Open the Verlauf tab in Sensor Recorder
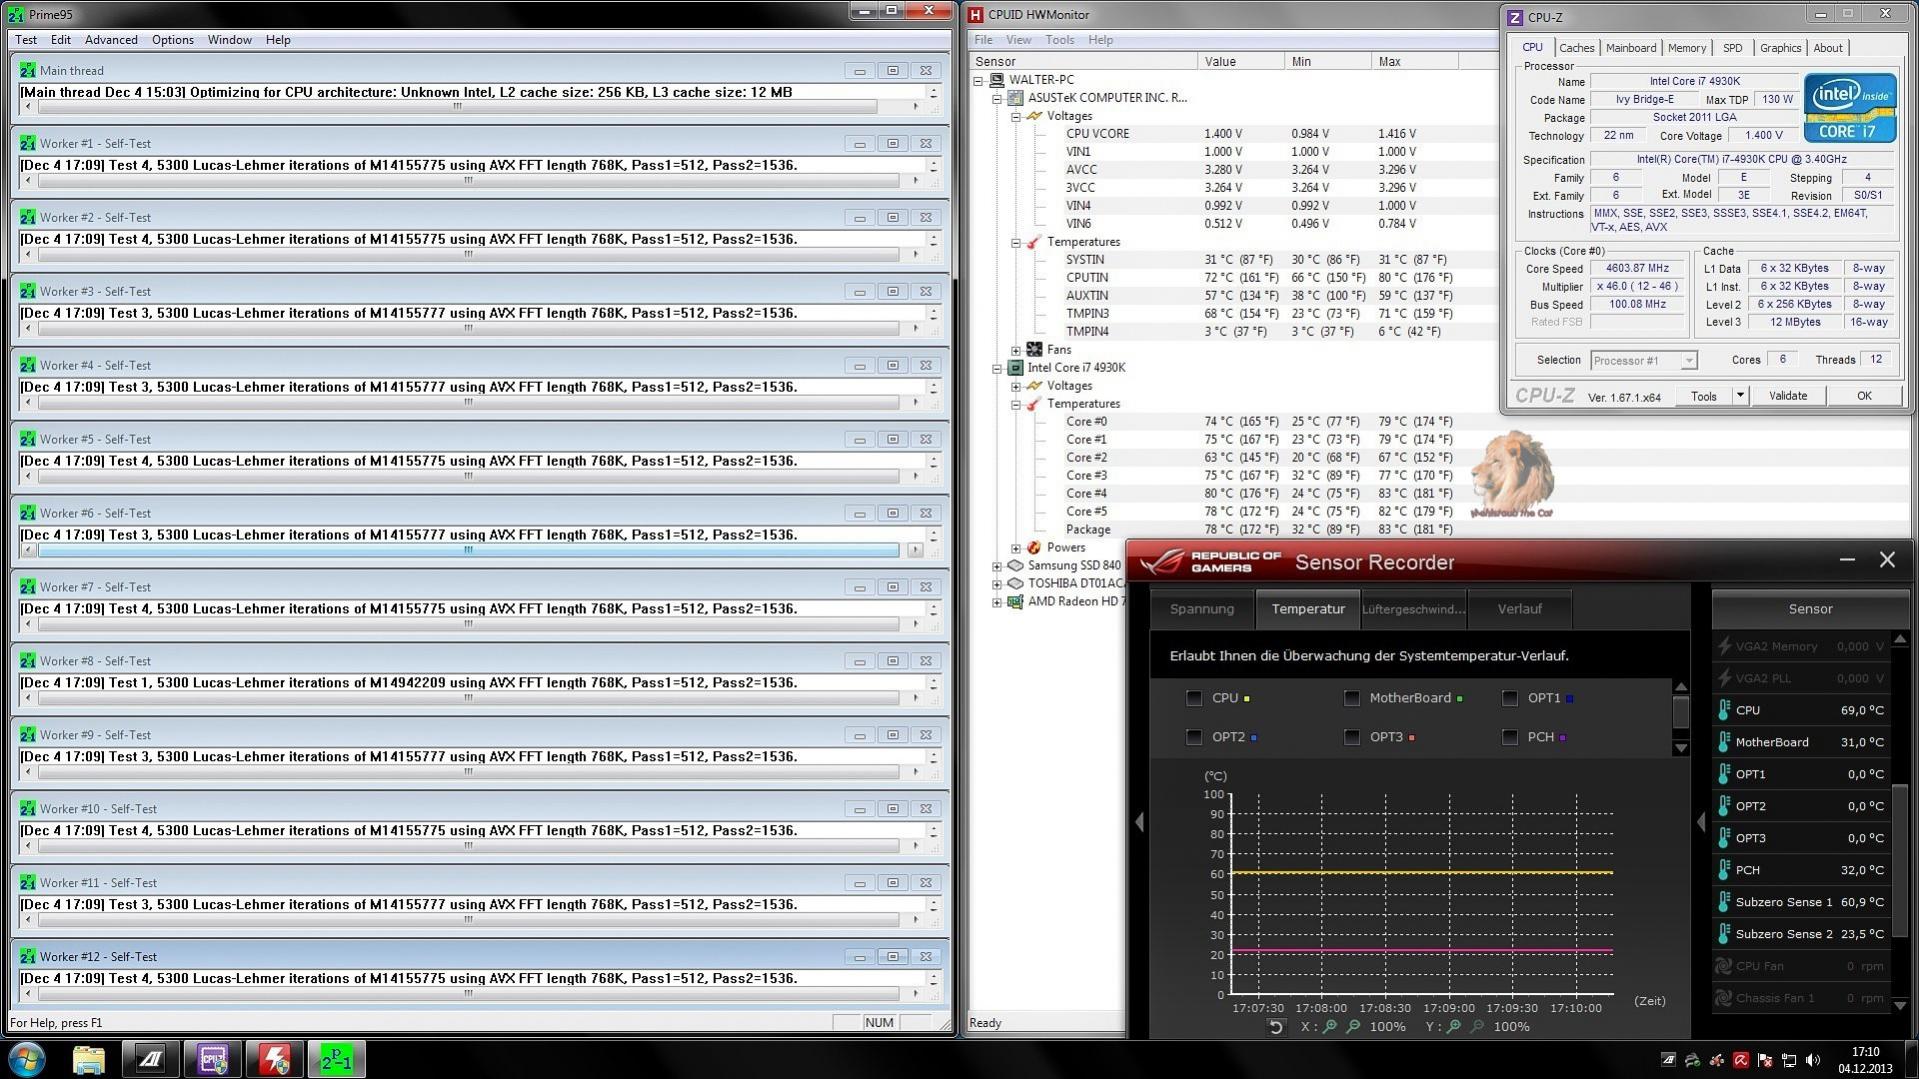The image size is (1919, 1079). [x=1519, y=609]
